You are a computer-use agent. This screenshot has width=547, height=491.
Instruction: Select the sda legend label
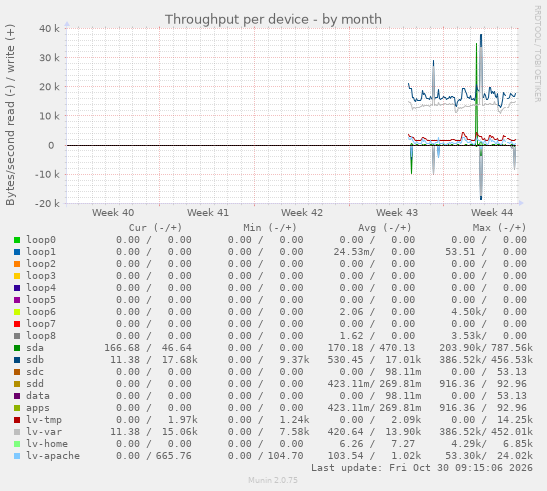point(35,348)
